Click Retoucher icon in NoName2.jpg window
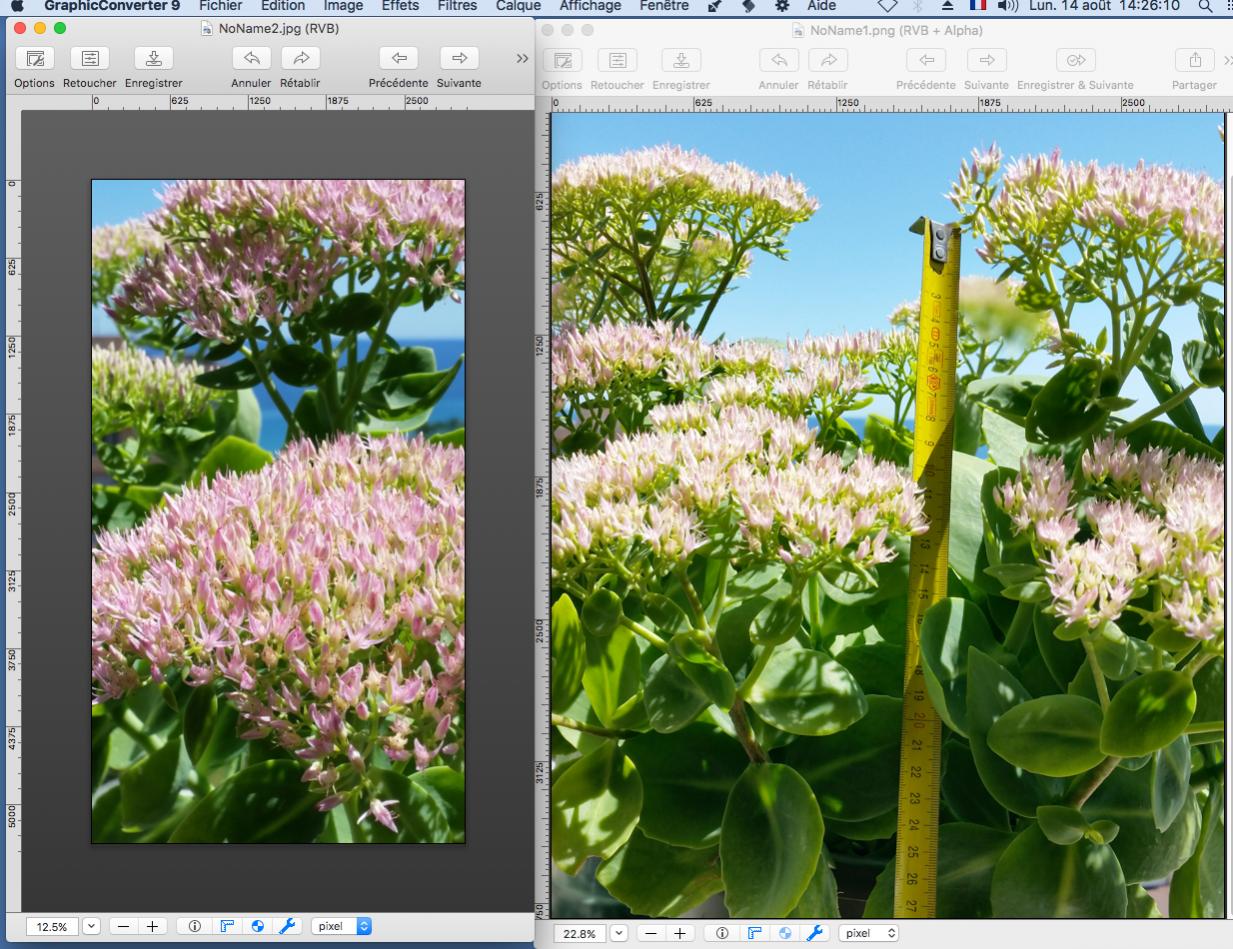Image resolution: width=1233 pixels, height=949 pixels. [90, 58]
